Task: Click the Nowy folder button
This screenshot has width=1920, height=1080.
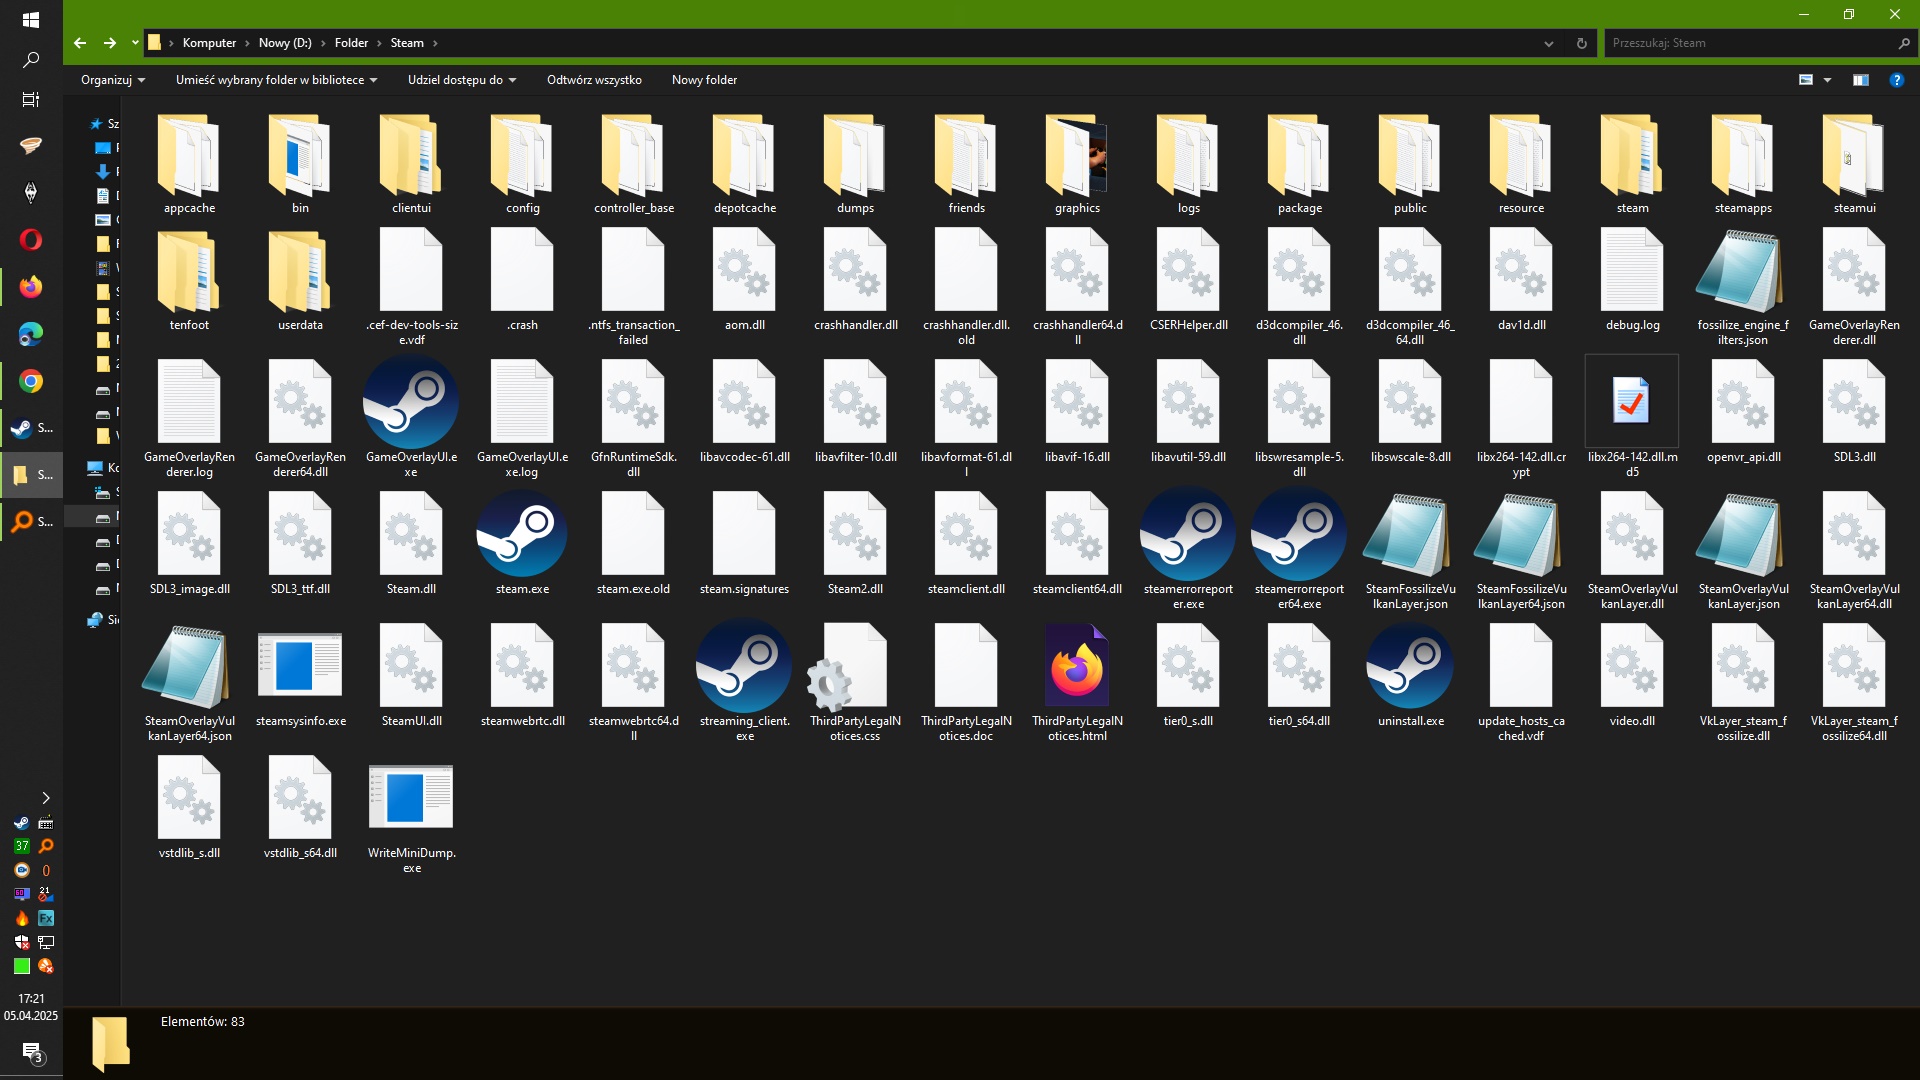Action: (704, 80)
